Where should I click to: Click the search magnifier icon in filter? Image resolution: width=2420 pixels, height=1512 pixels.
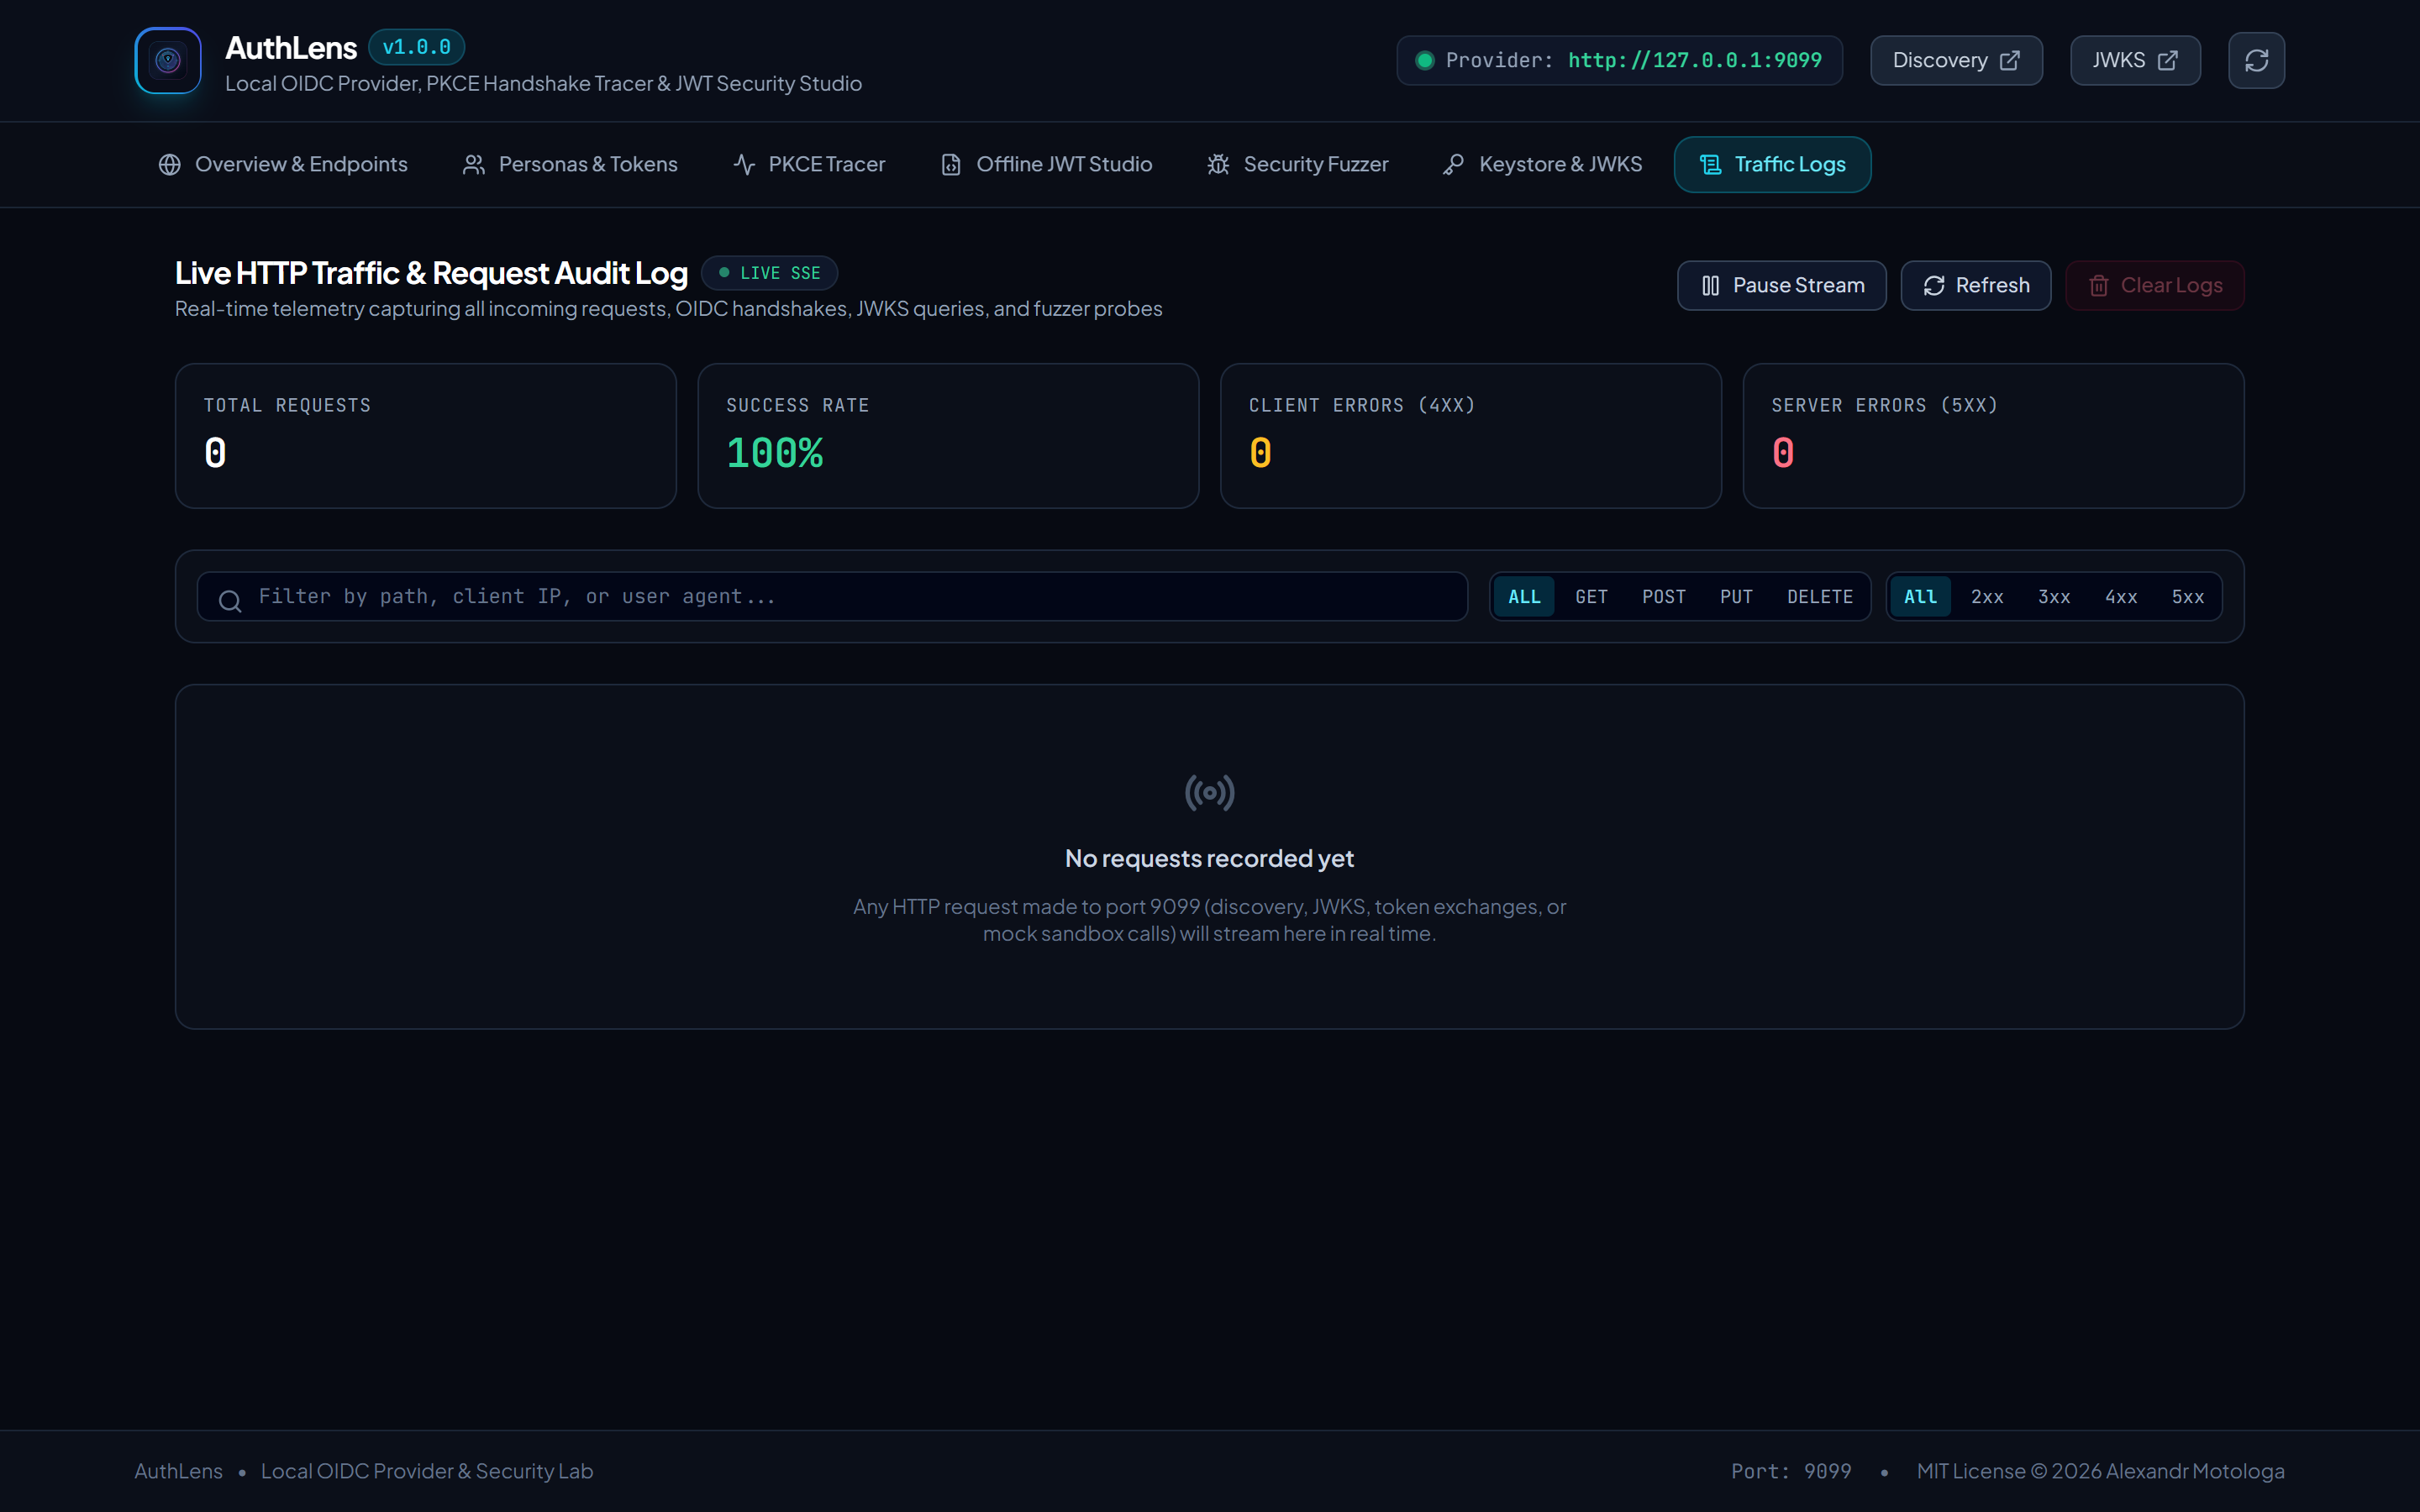(x=230, y=601)
